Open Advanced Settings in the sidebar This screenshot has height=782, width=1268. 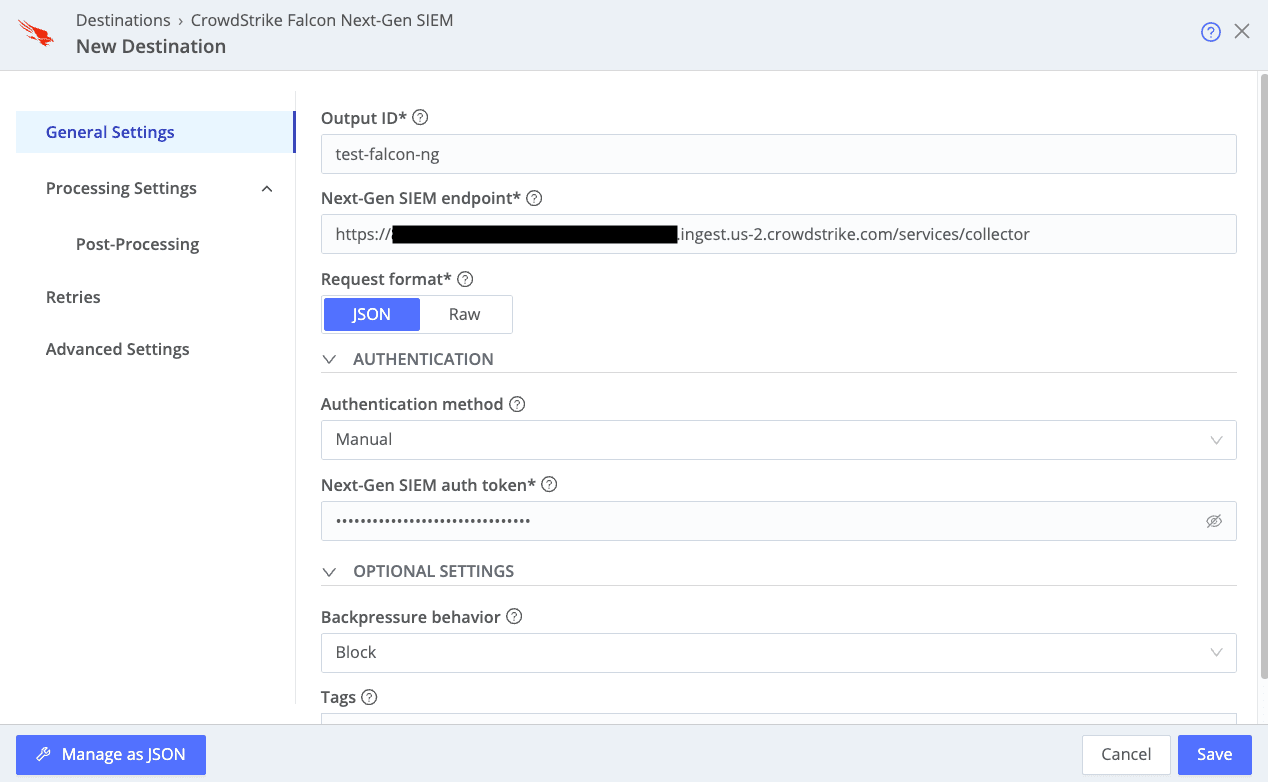pyautogui.click(x=117, y=349)
